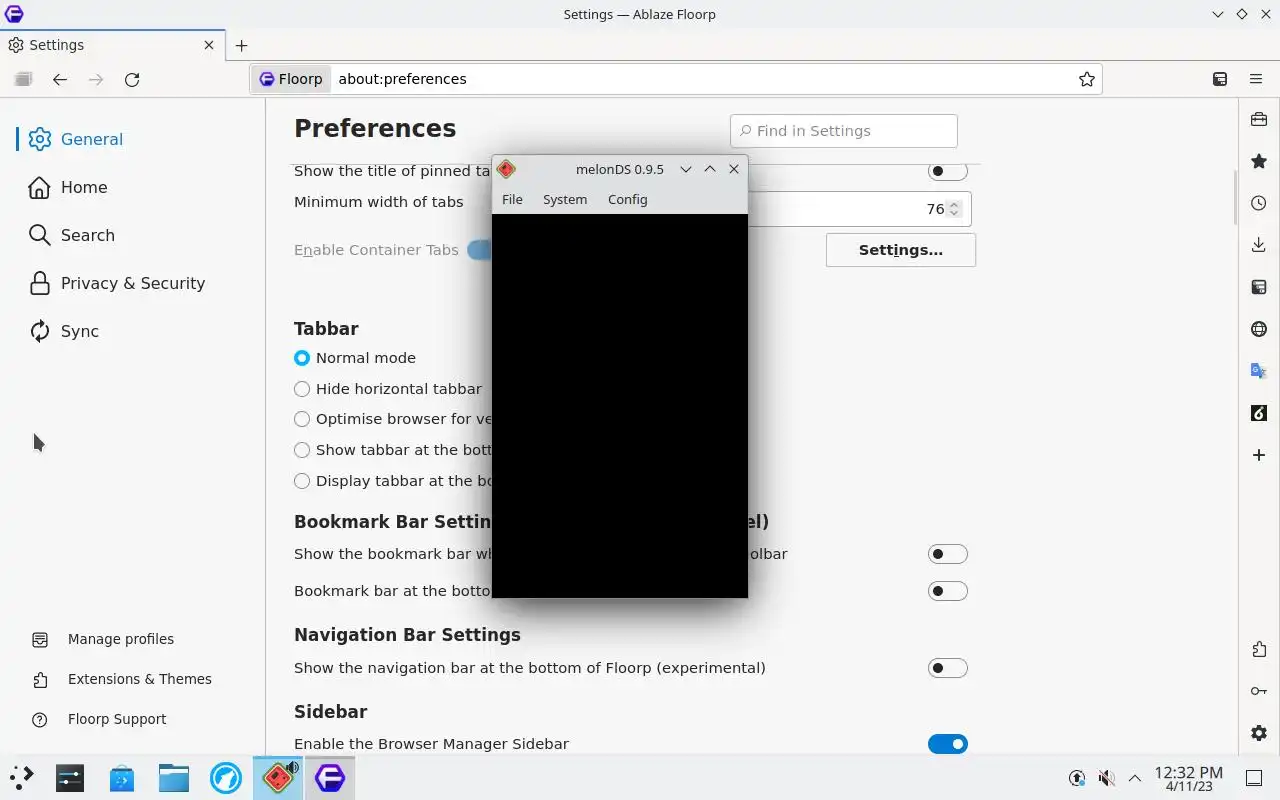The width and height of the screenshot is (1280, 800).
Task: Open melonDS window menu chevron down
Action: coord(686,169)
